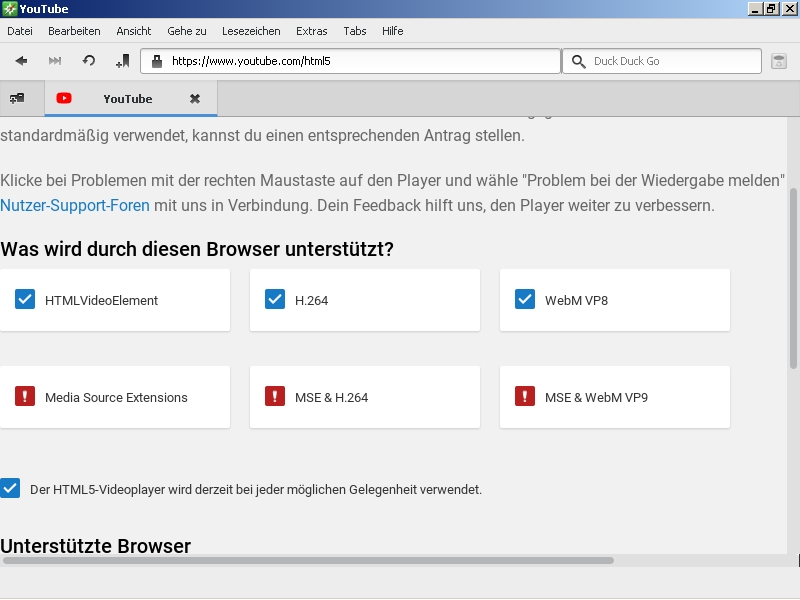Screen dimensions: 800x600
Task: Click the Media Source Extensions warning icon
Action: click(25, 397)
